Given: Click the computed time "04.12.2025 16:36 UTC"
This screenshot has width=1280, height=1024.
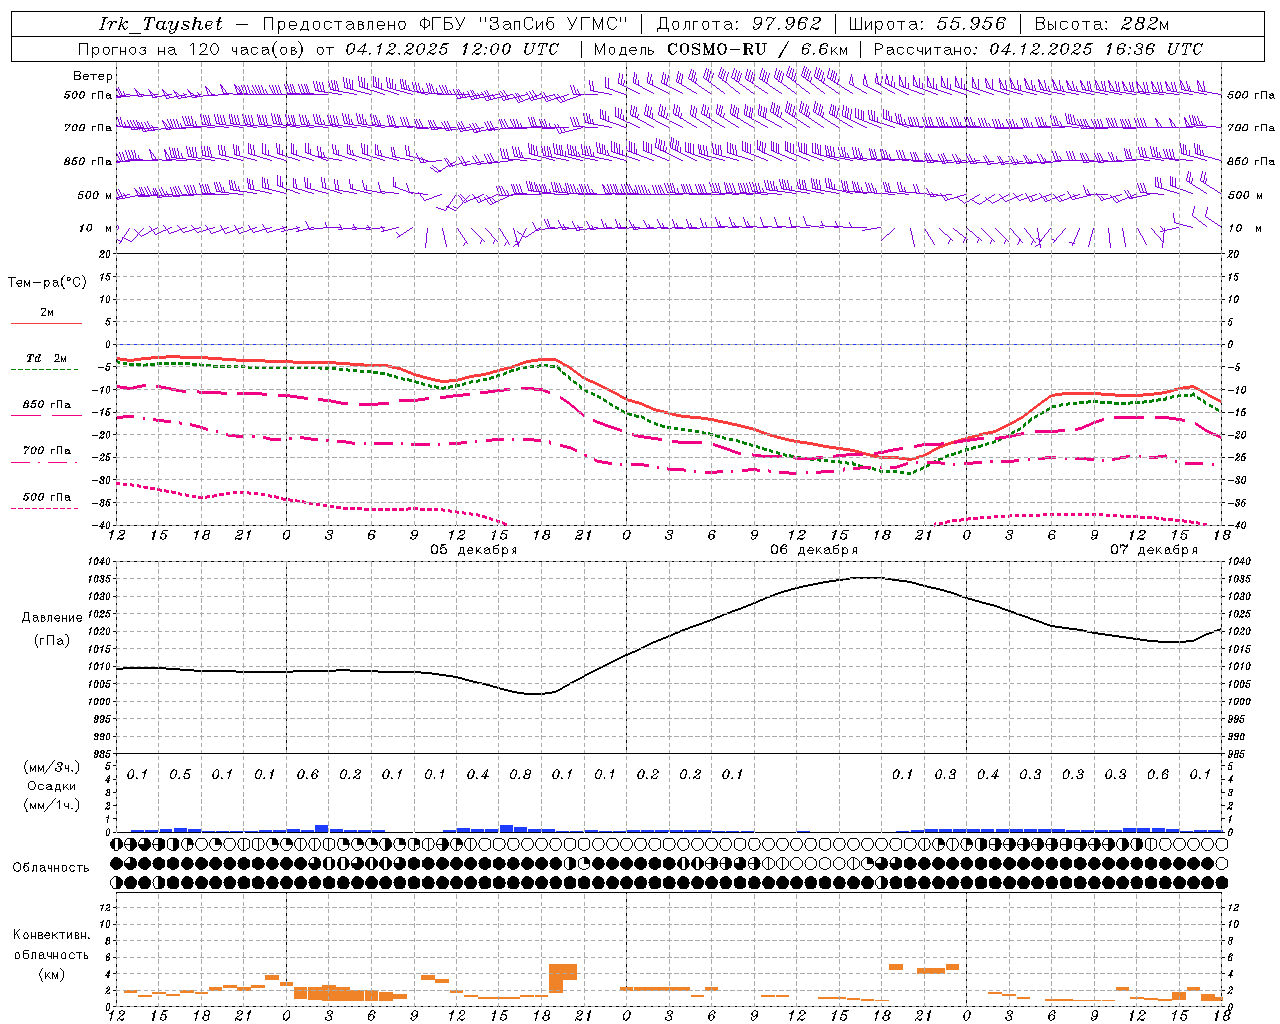Looking at the screenshot, I should [1096, 49].
